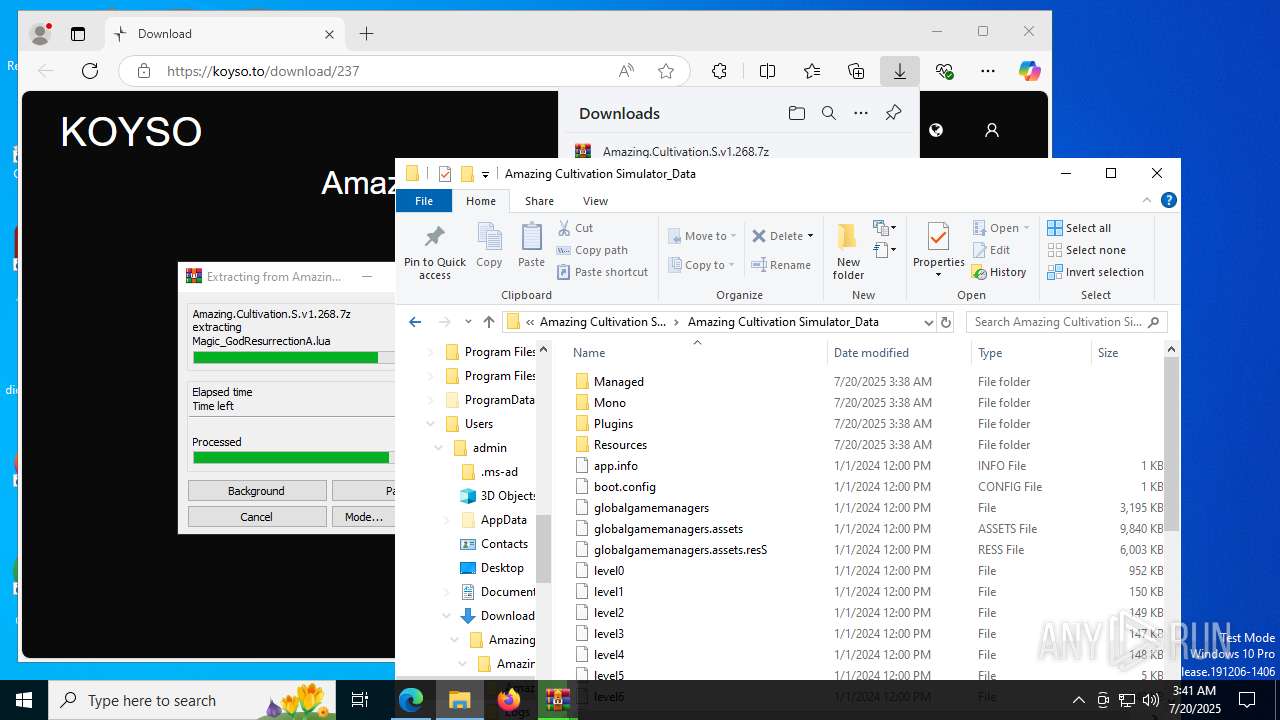
Task: Switch to the Home ribbon tab
Action: (x=481, y=201)
